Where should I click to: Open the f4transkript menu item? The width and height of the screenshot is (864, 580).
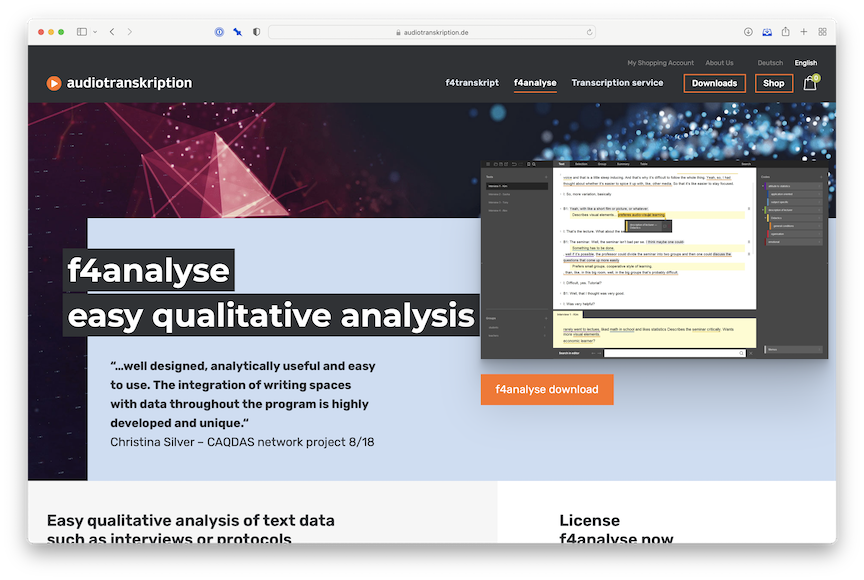coord(472,83)
